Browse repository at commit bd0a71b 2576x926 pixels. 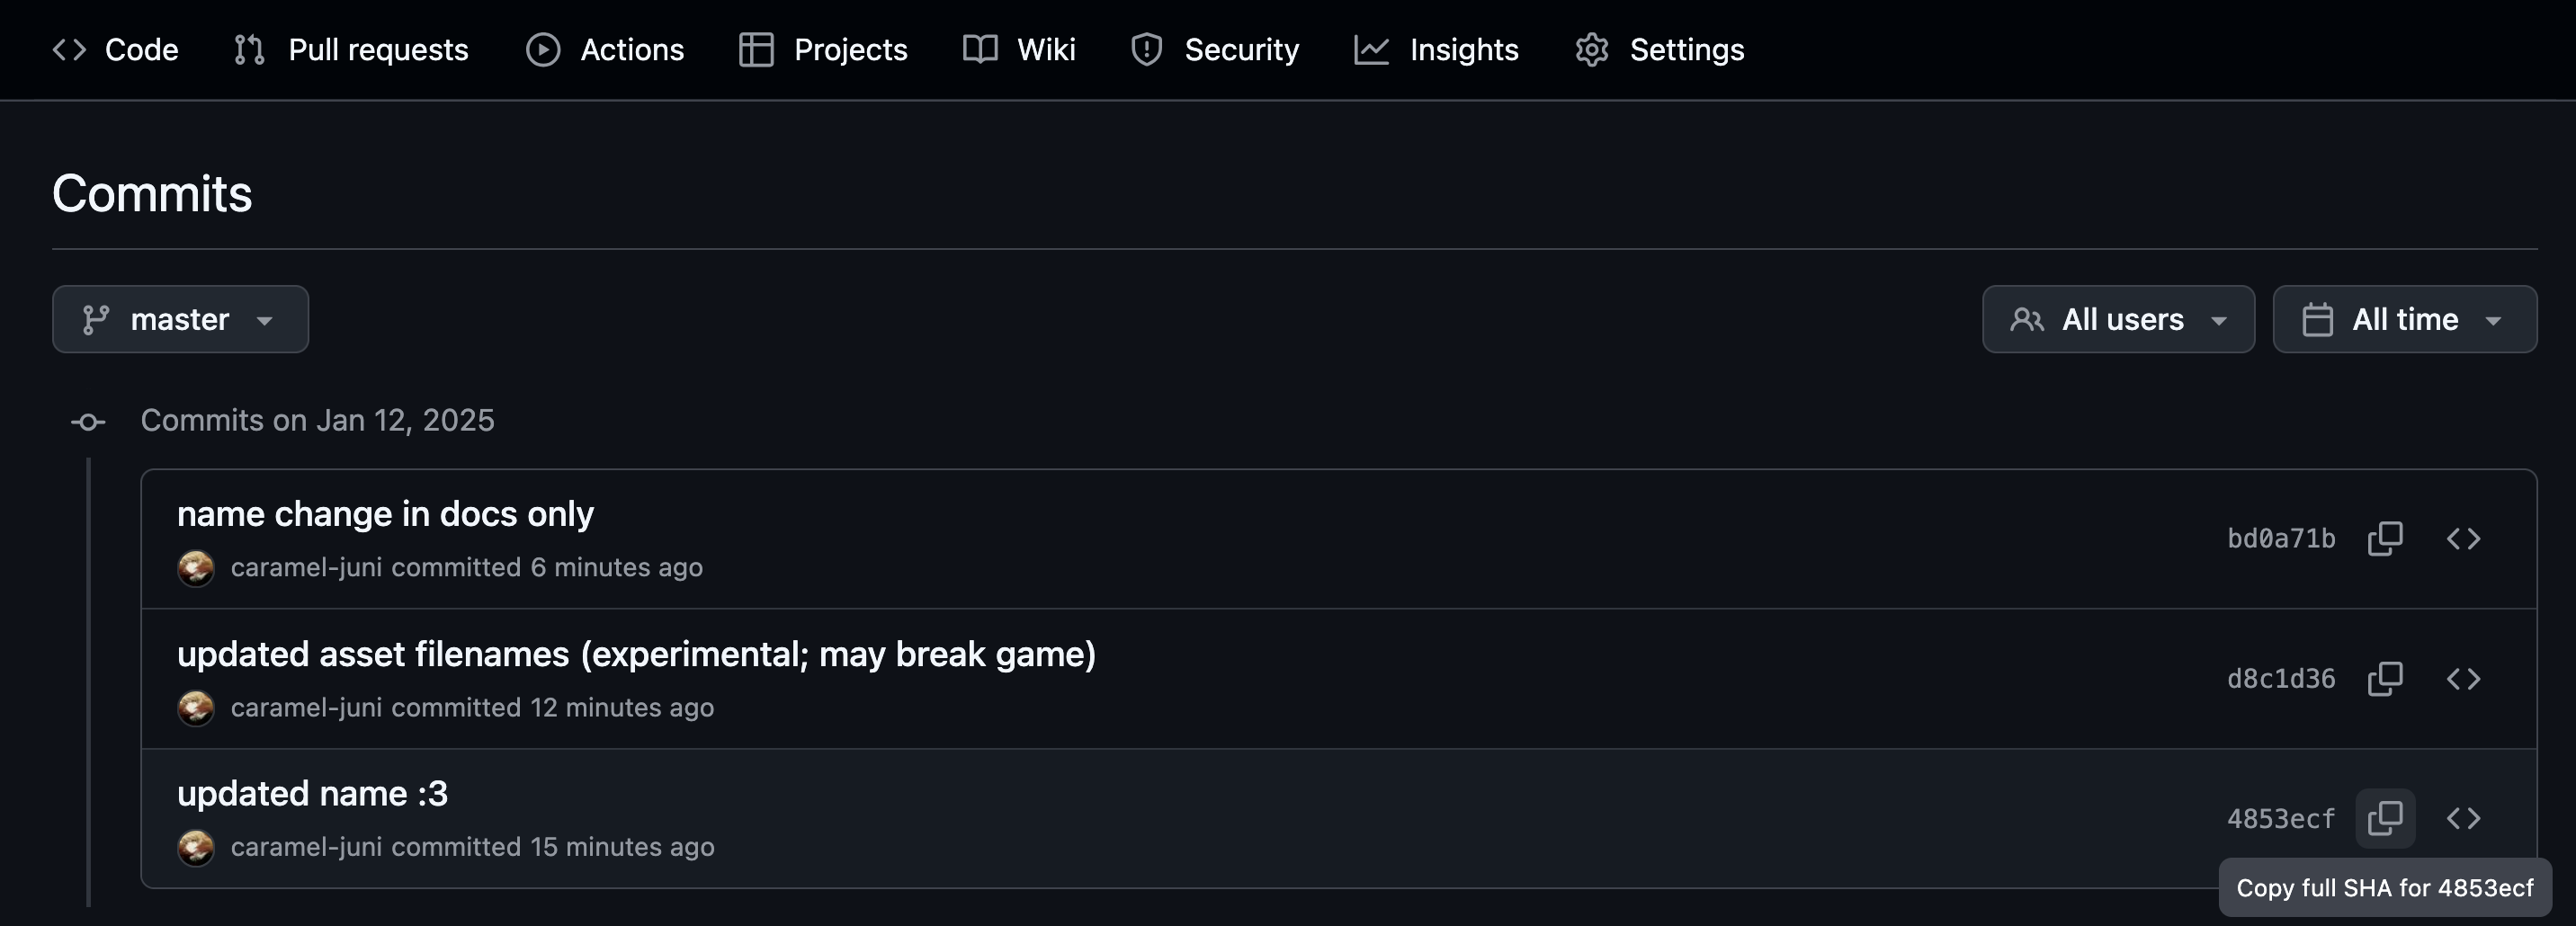click(x=2463, y=538)
